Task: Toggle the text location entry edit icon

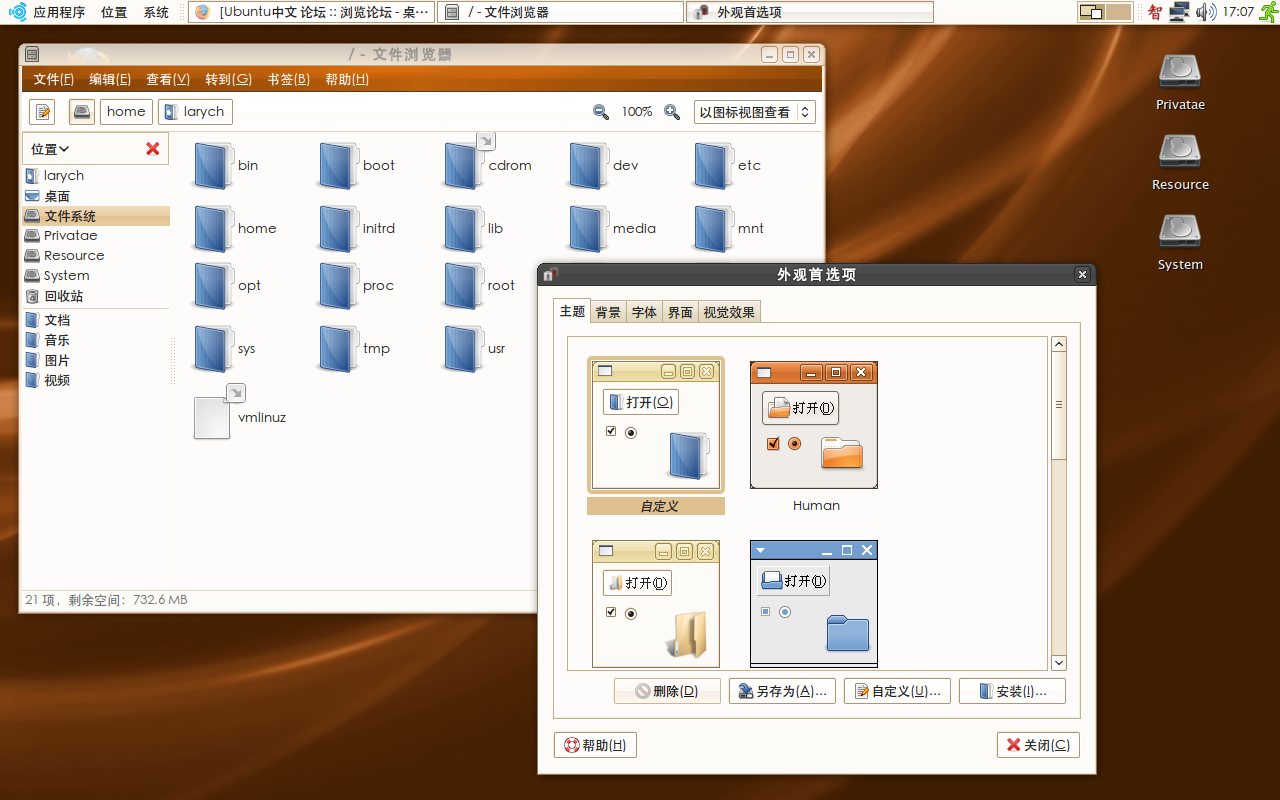Action: (42, 112)
